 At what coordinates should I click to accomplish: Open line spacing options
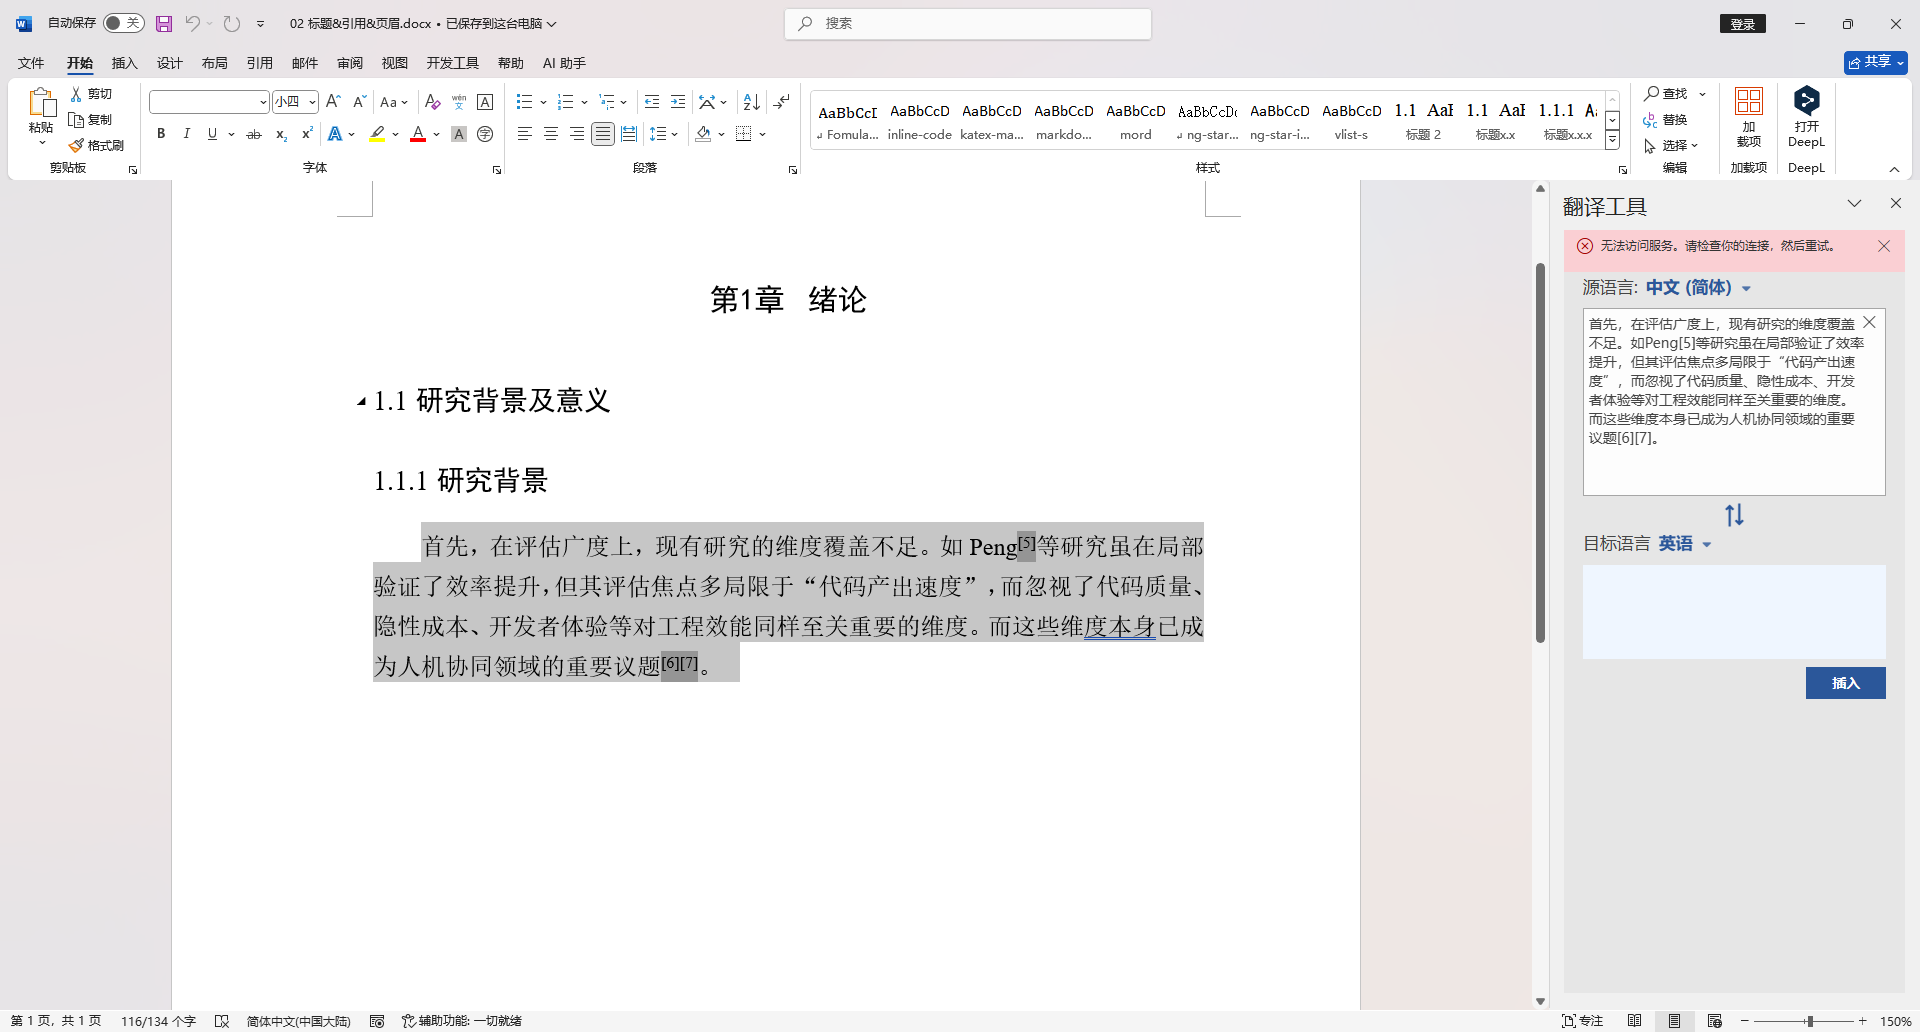pyautogui.click(x=663, y=134)
